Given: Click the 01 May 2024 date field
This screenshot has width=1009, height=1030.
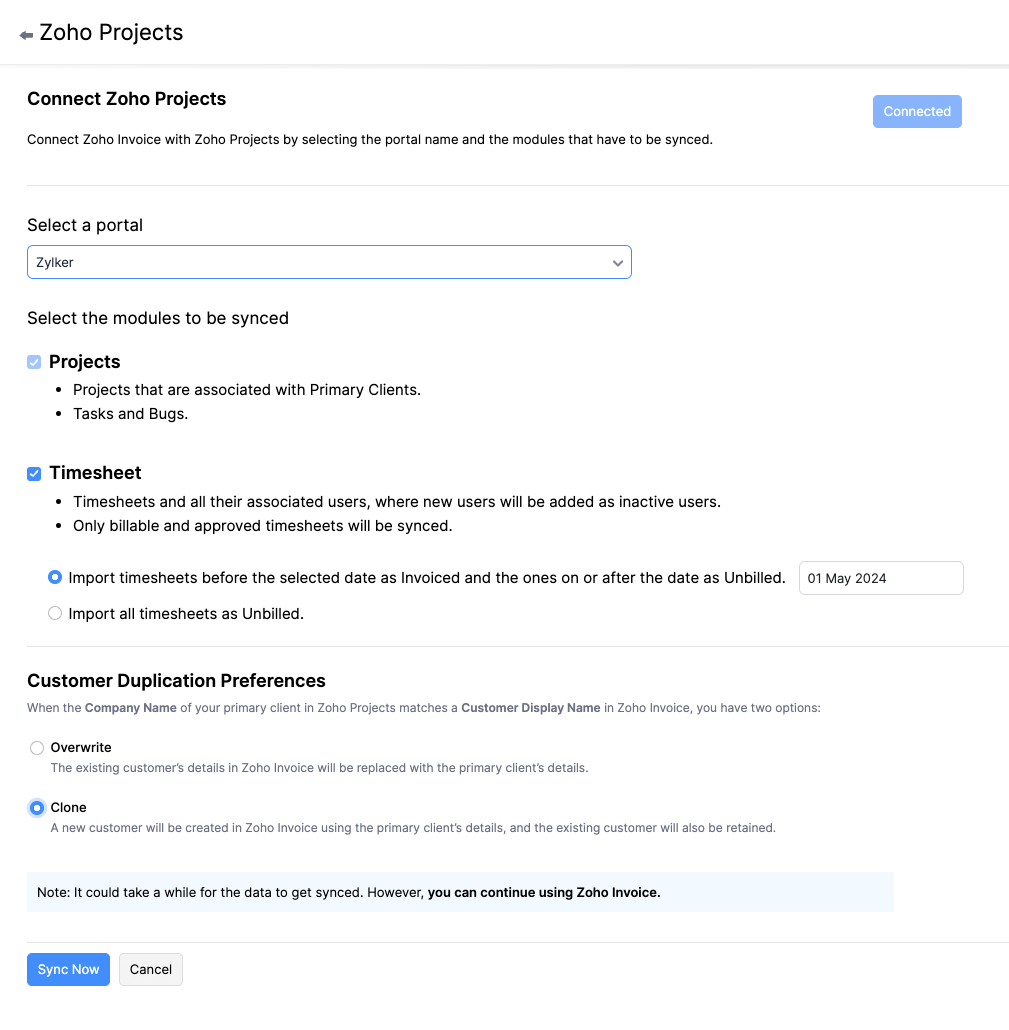Looking at the screenshot, I should click(x=880, y=578).
